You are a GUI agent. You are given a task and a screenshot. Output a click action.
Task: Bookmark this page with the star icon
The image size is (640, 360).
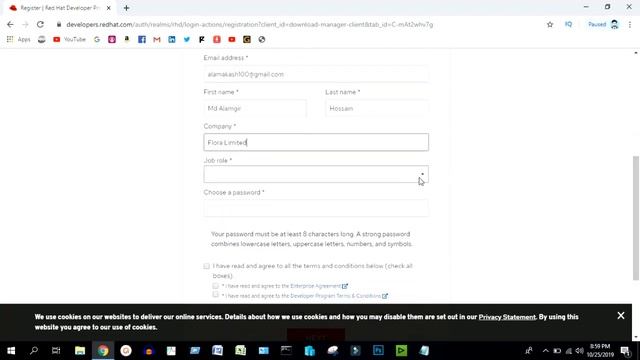pyautogui.click(x=550, y=24)
